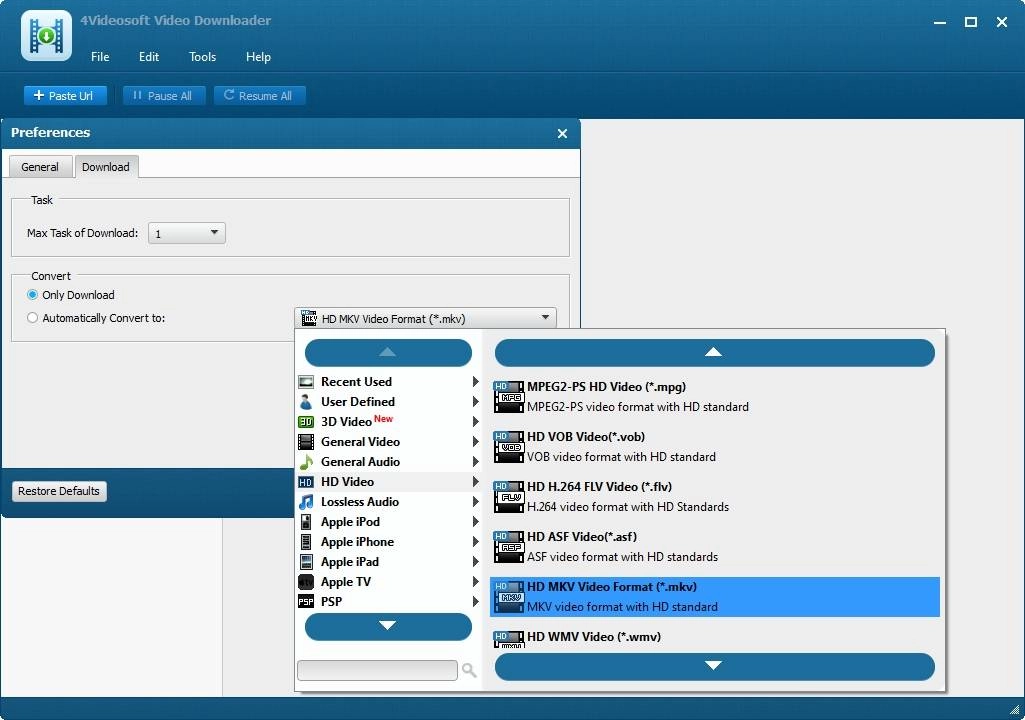
Task: Choose the Apple iPad category label
Action: [x=350, y=562]
